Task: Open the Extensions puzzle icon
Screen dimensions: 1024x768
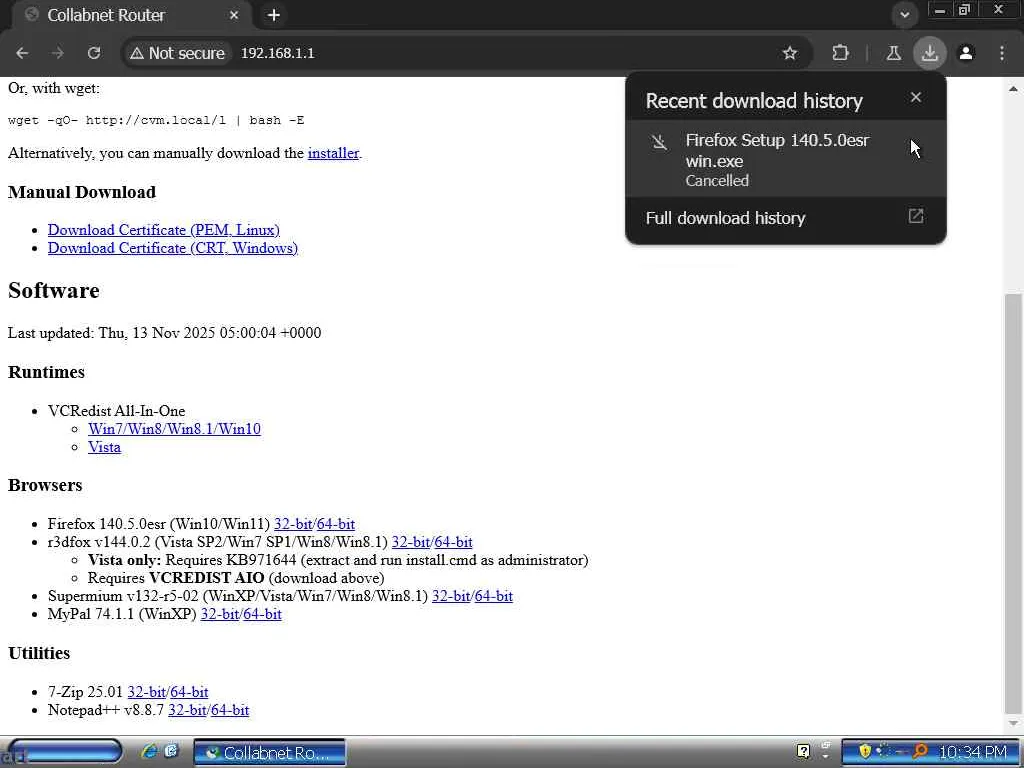Action: point(840,53)
